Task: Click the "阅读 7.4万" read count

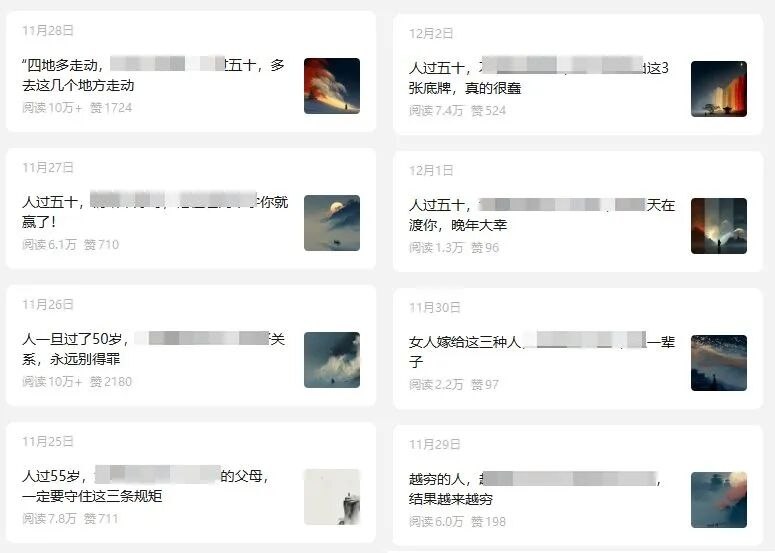Action: tap(436, 110)
